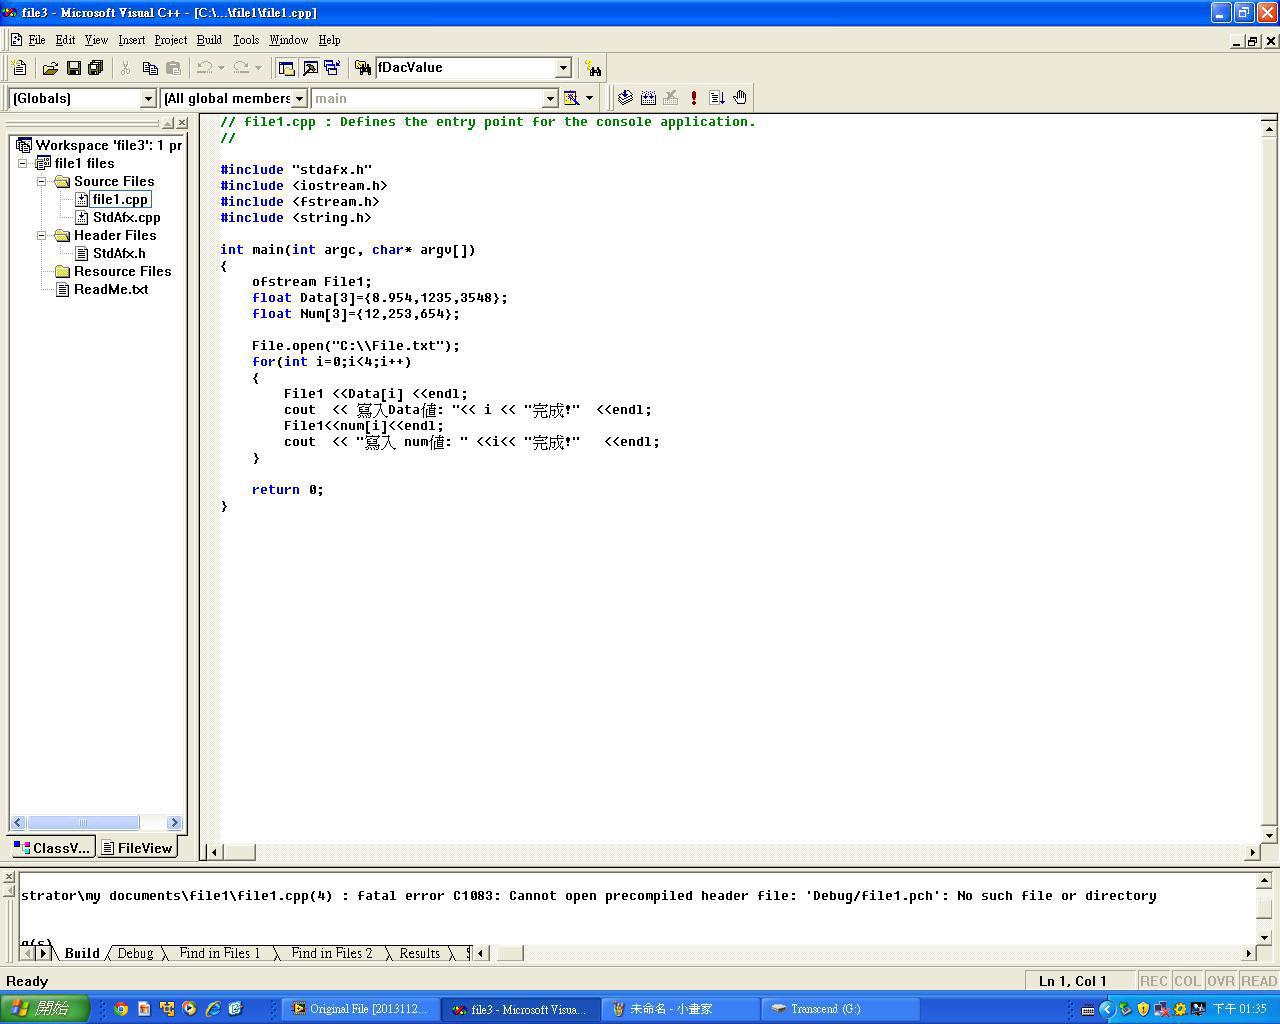The image size is (1280, 1024).
Task: Click the Insert/Remove Breakpoint hand icon
Action: point(740,98)
